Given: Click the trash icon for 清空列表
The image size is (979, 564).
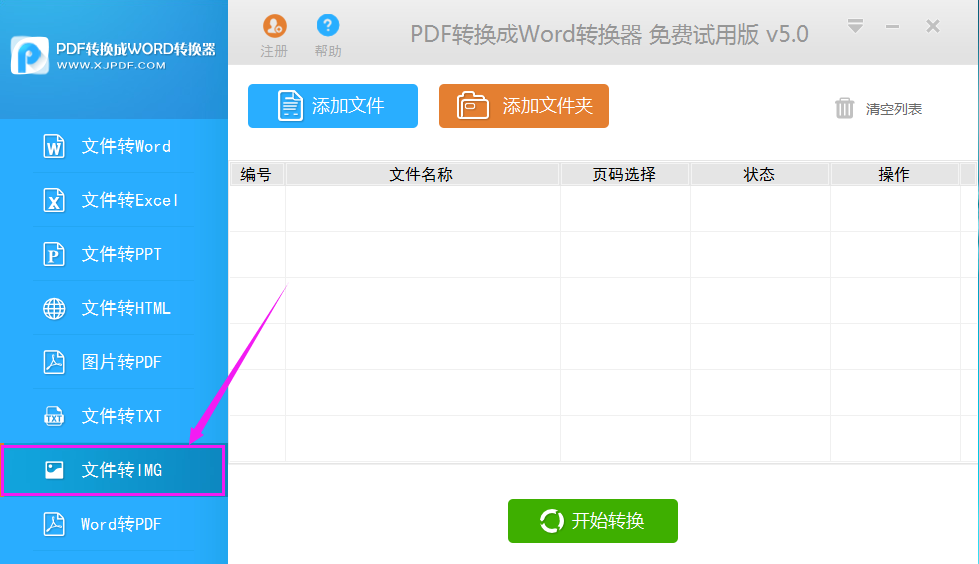Looking at the screenshot, I should click(x=844, y=108).
